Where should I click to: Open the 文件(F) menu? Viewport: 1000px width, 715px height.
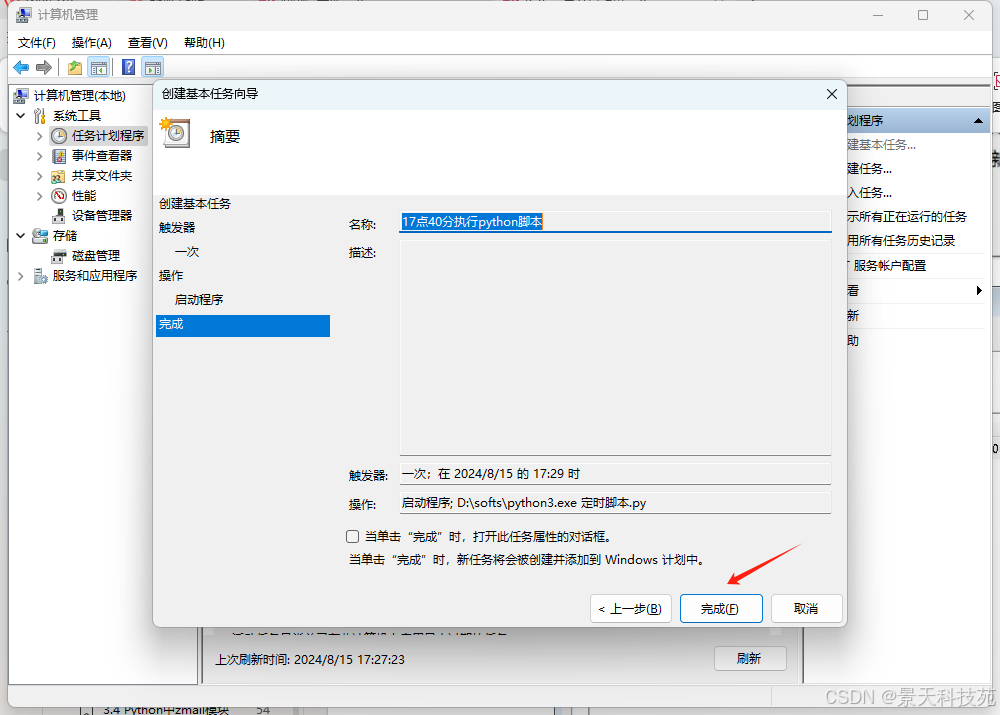tap(36, 43)
